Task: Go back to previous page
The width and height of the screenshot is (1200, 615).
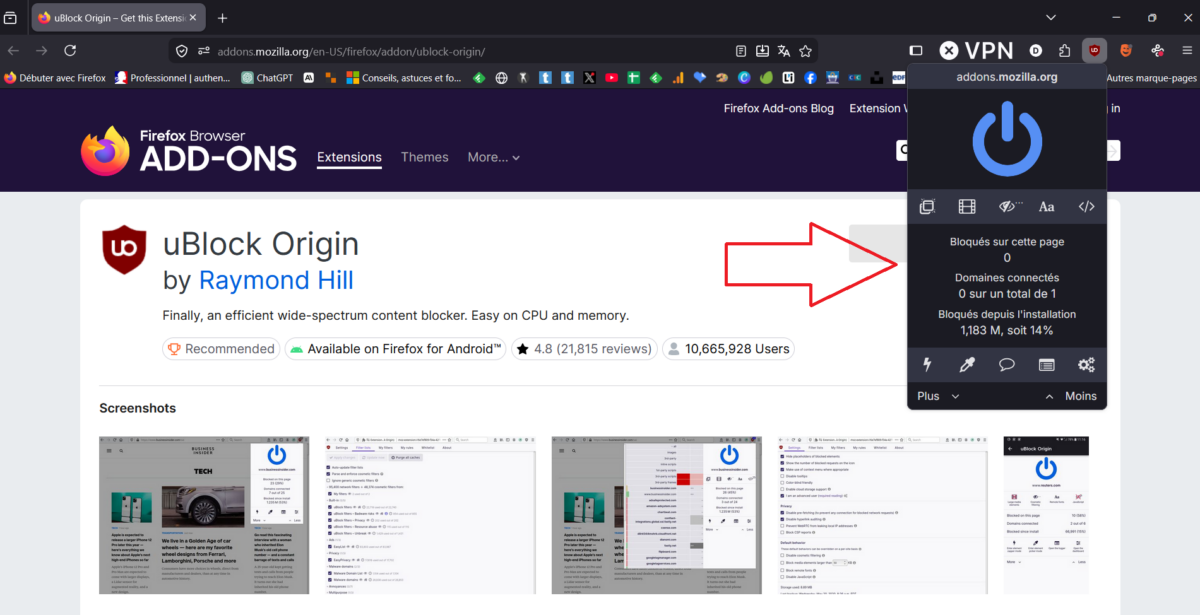Action: (14, 50)
